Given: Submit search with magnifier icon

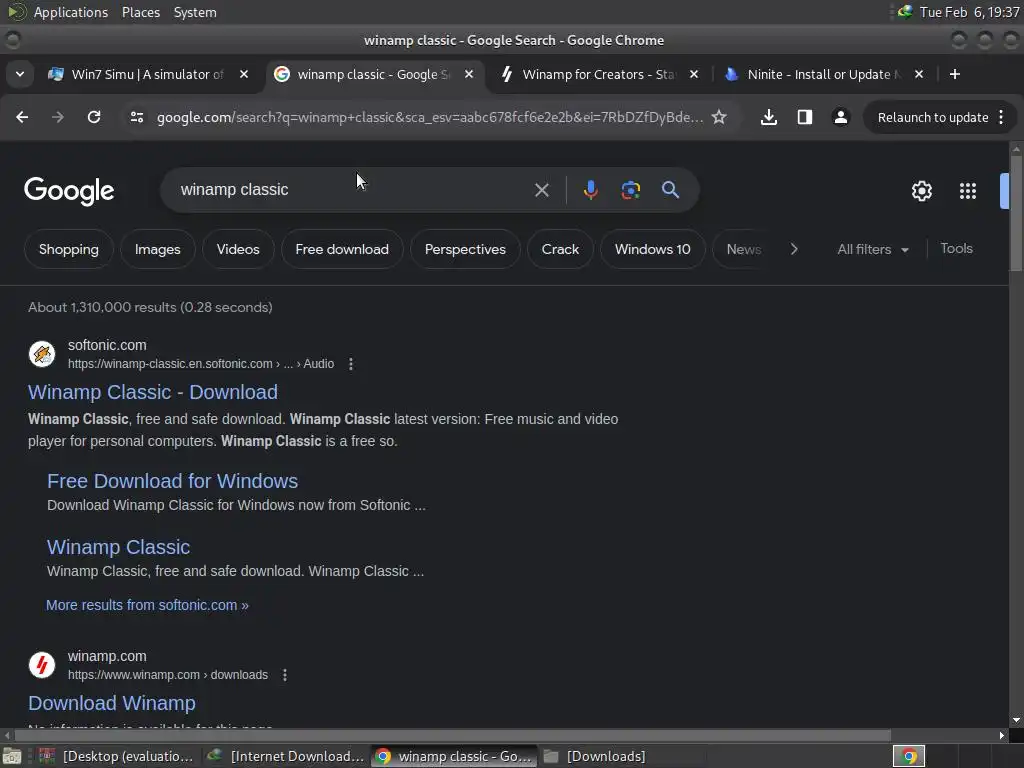Looking at the screenshot, I should (x=671, y=190).
